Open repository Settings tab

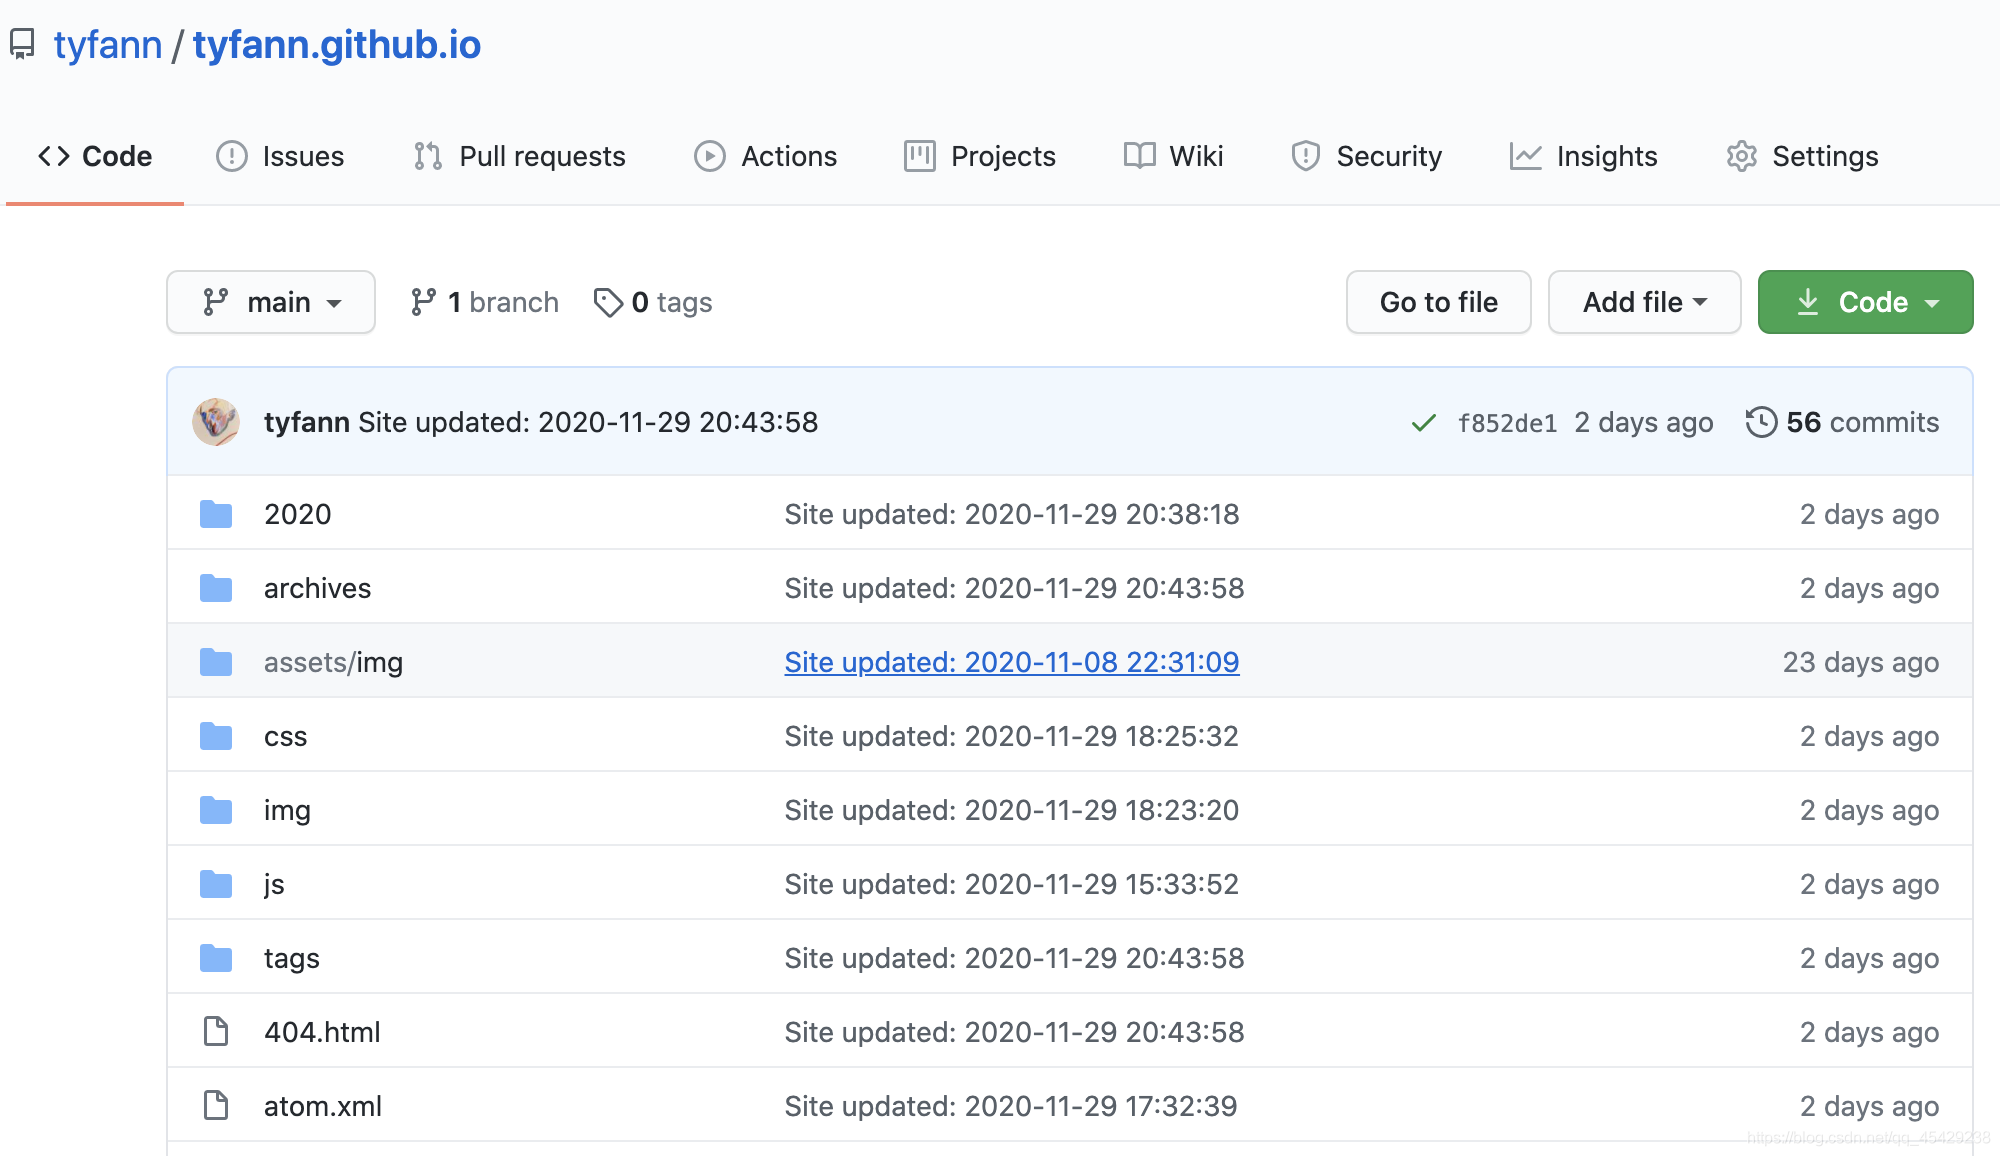(1802, 156)
